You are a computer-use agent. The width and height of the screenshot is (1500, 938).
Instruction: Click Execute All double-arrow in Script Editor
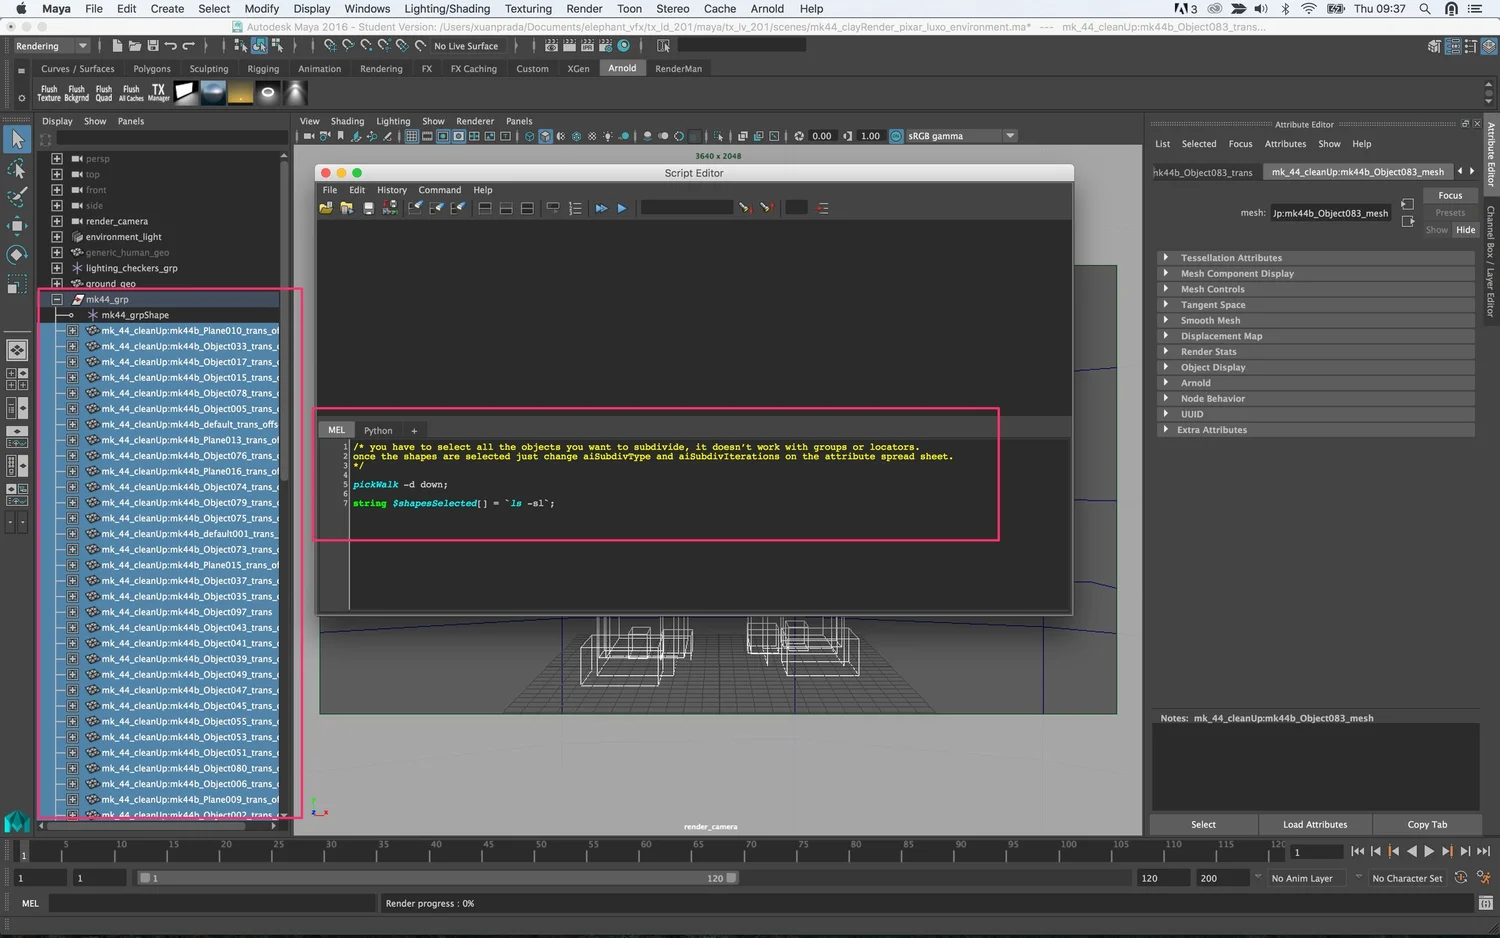[601, 208]
